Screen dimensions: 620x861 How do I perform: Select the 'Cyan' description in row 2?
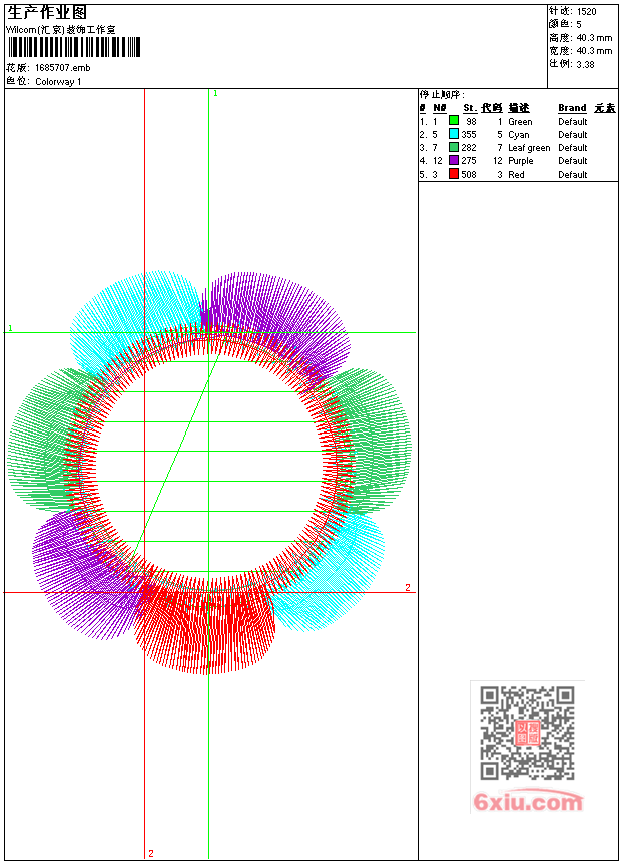(x=518, y=135)
